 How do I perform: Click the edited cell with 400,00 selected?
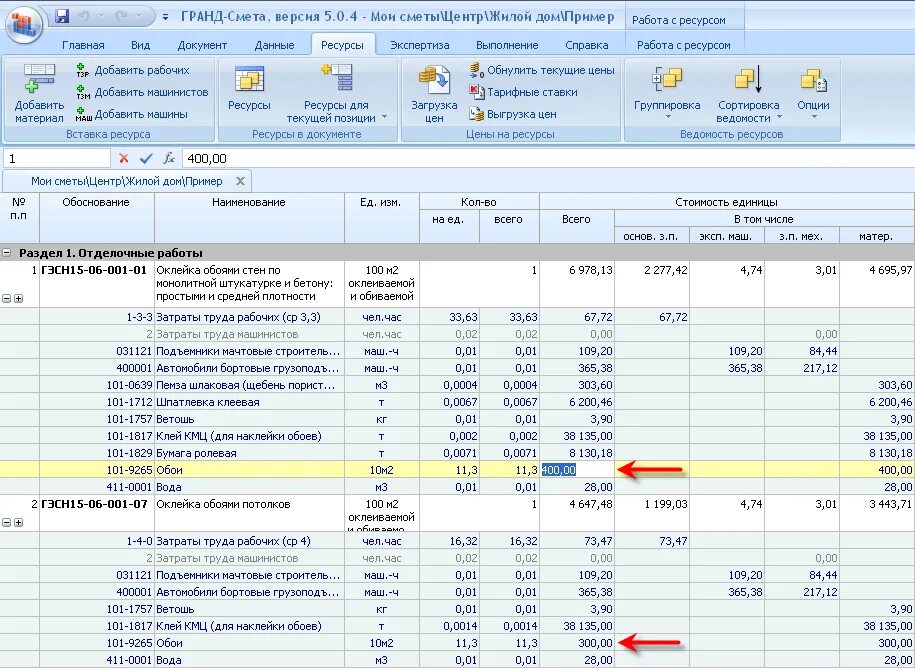tap(577, 470)
